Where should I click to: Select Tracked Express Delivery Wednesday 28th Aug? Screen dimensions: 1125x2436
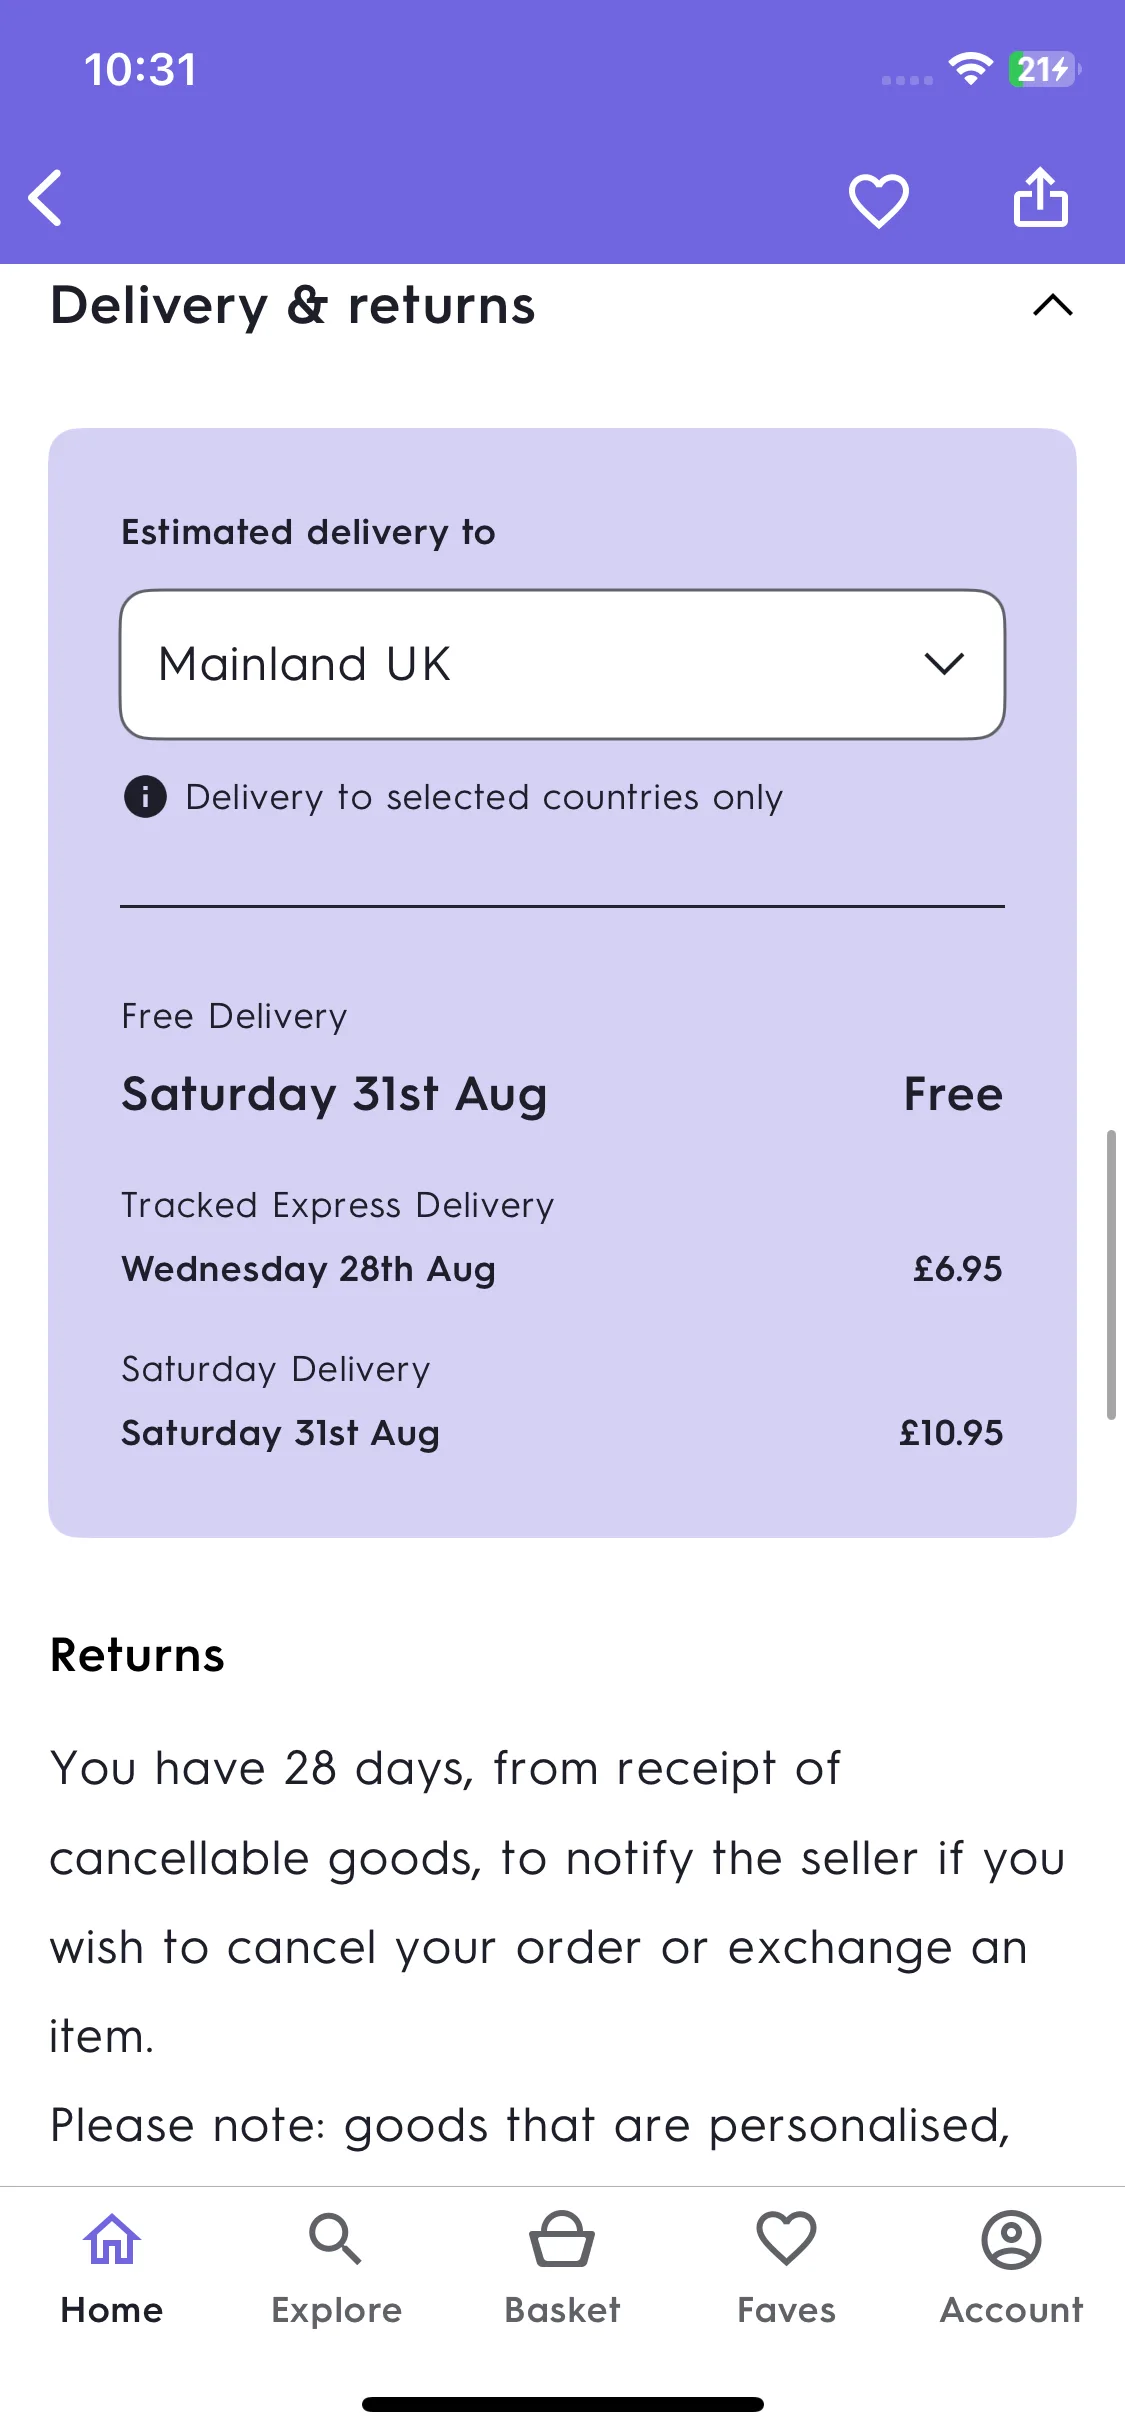coord(562,1237)
